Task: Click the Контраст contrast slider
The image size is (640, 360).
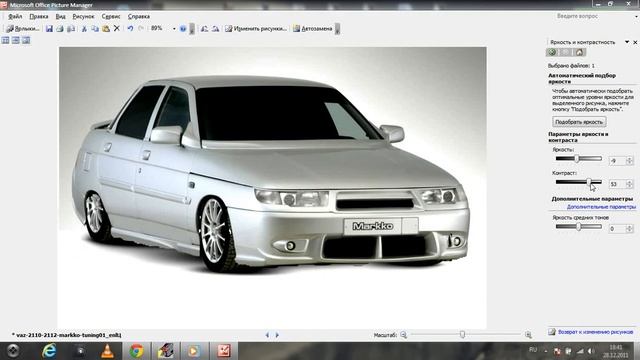Action: (x=578, y=182)
